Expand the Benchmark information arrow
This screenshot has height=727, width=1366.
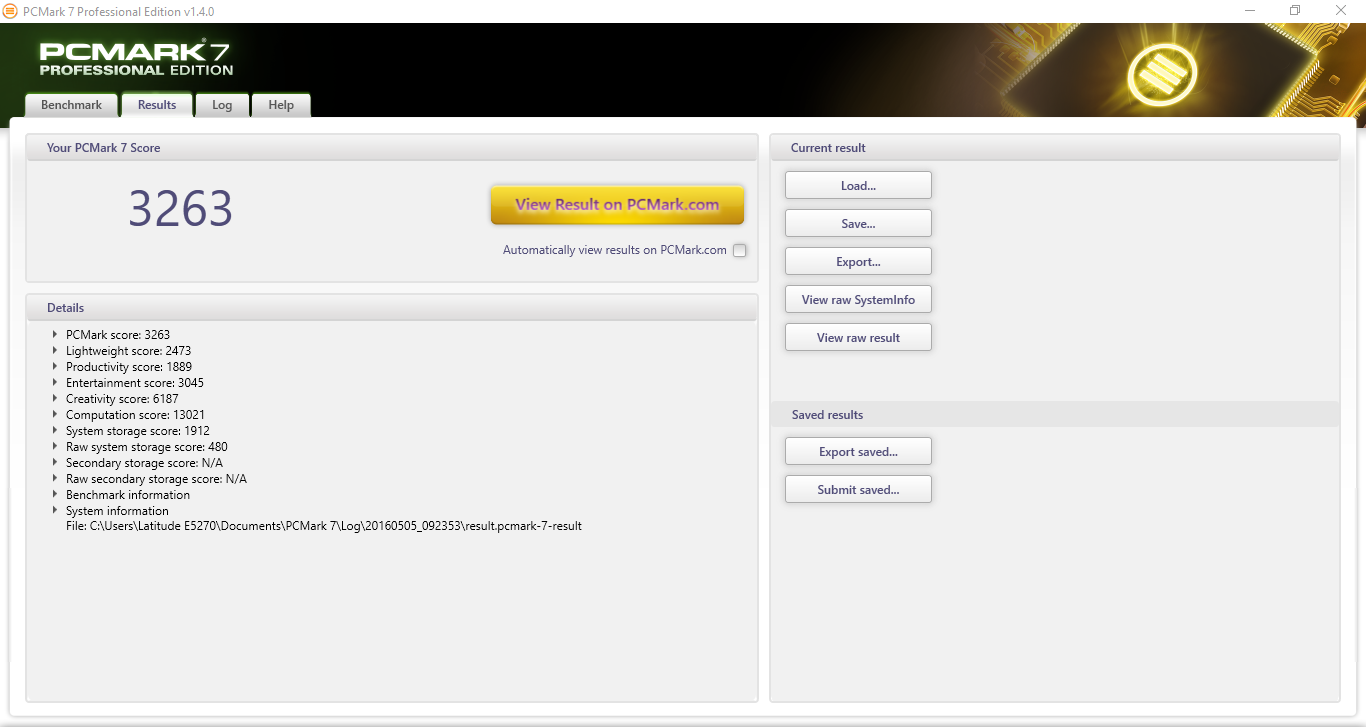click(55, 494)
